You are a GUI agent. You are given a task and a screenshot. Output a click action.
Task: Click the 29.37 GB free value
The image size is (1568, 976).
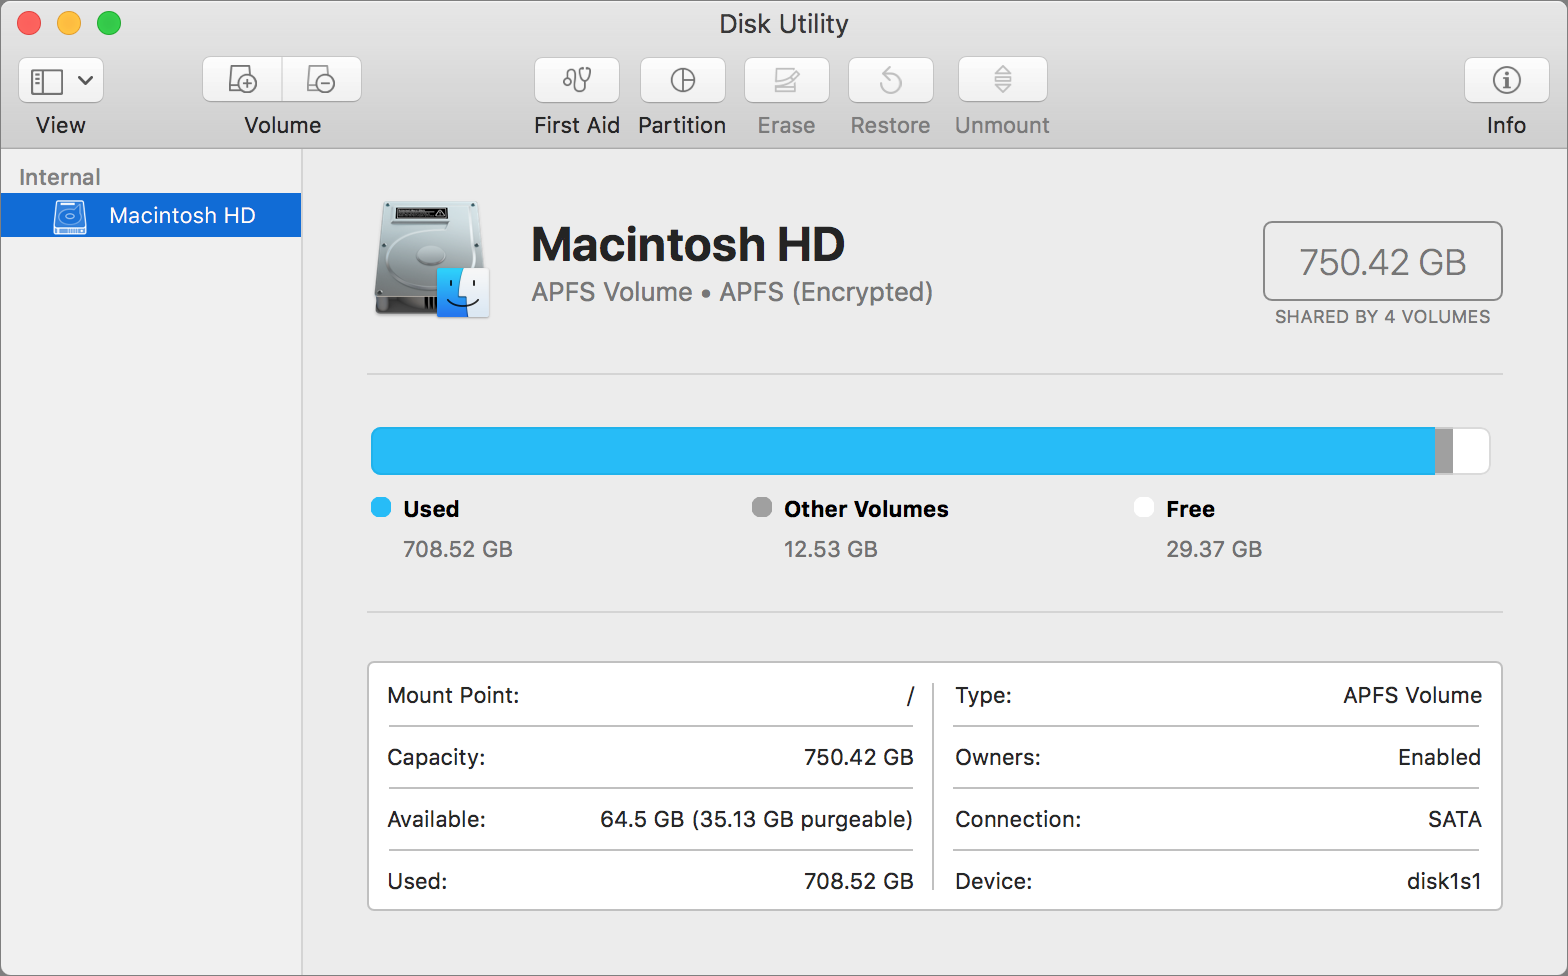click(1214, 549)
